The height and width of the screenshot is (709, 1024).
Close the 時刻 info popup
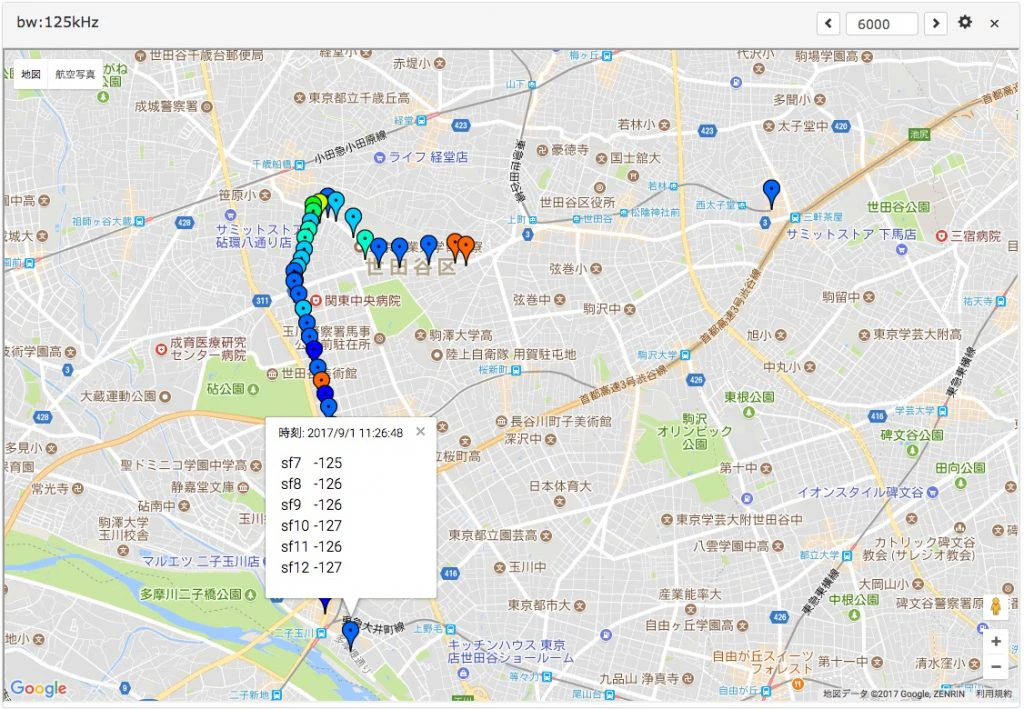tap(421, 432)
